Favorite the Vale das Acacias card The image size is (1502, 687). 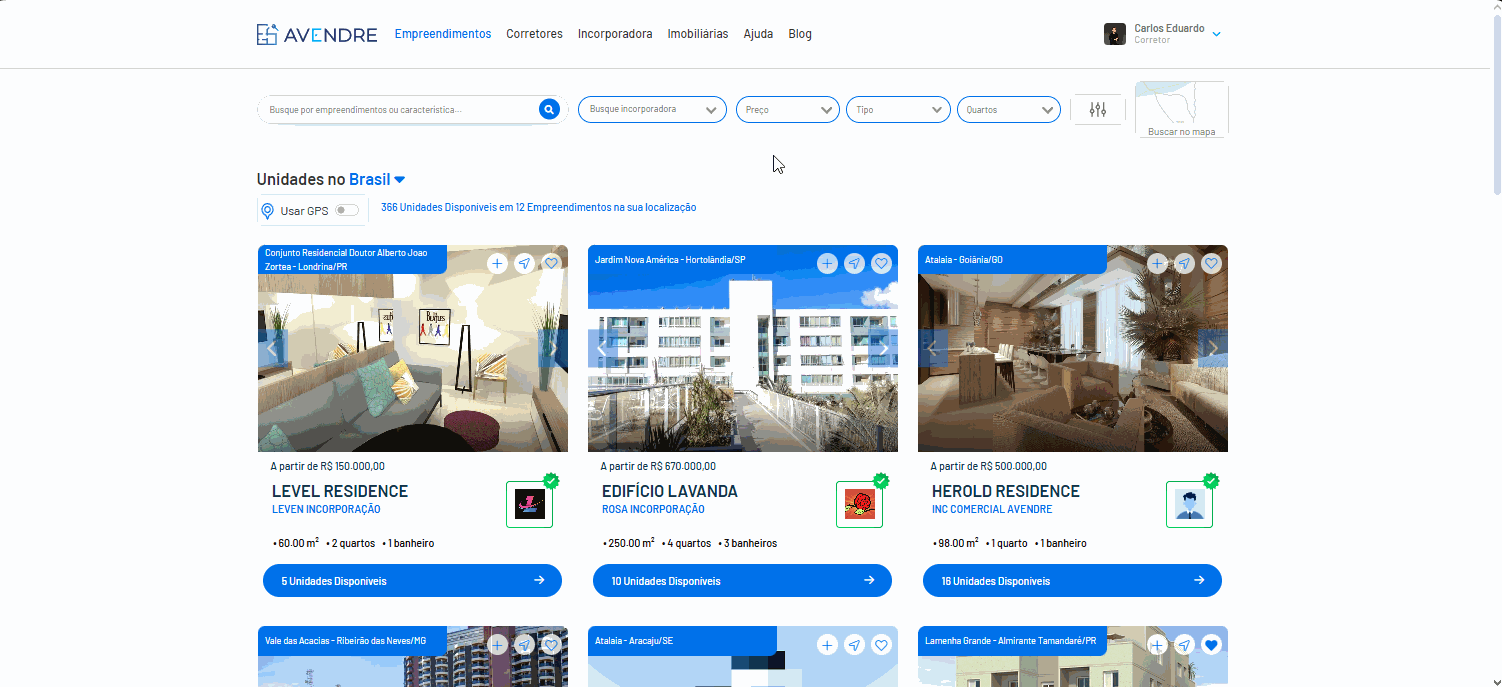[551, 645]
